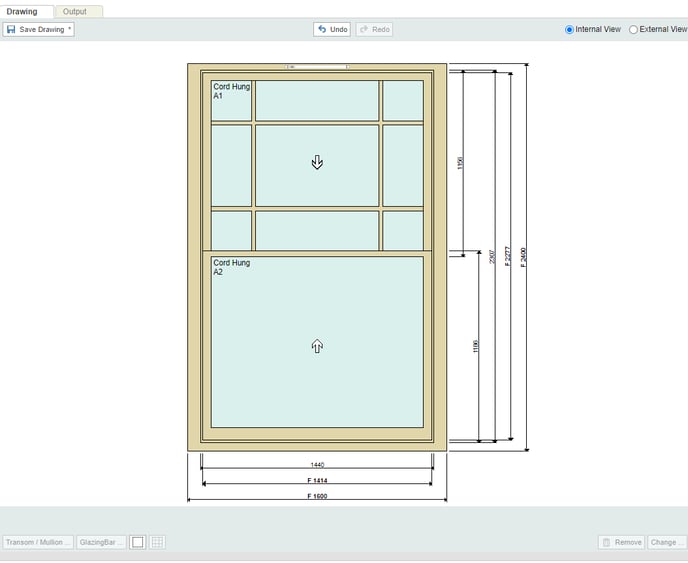Open the Transom / Mullion options
The image size is (688, 563).
[x=38, y=542]
